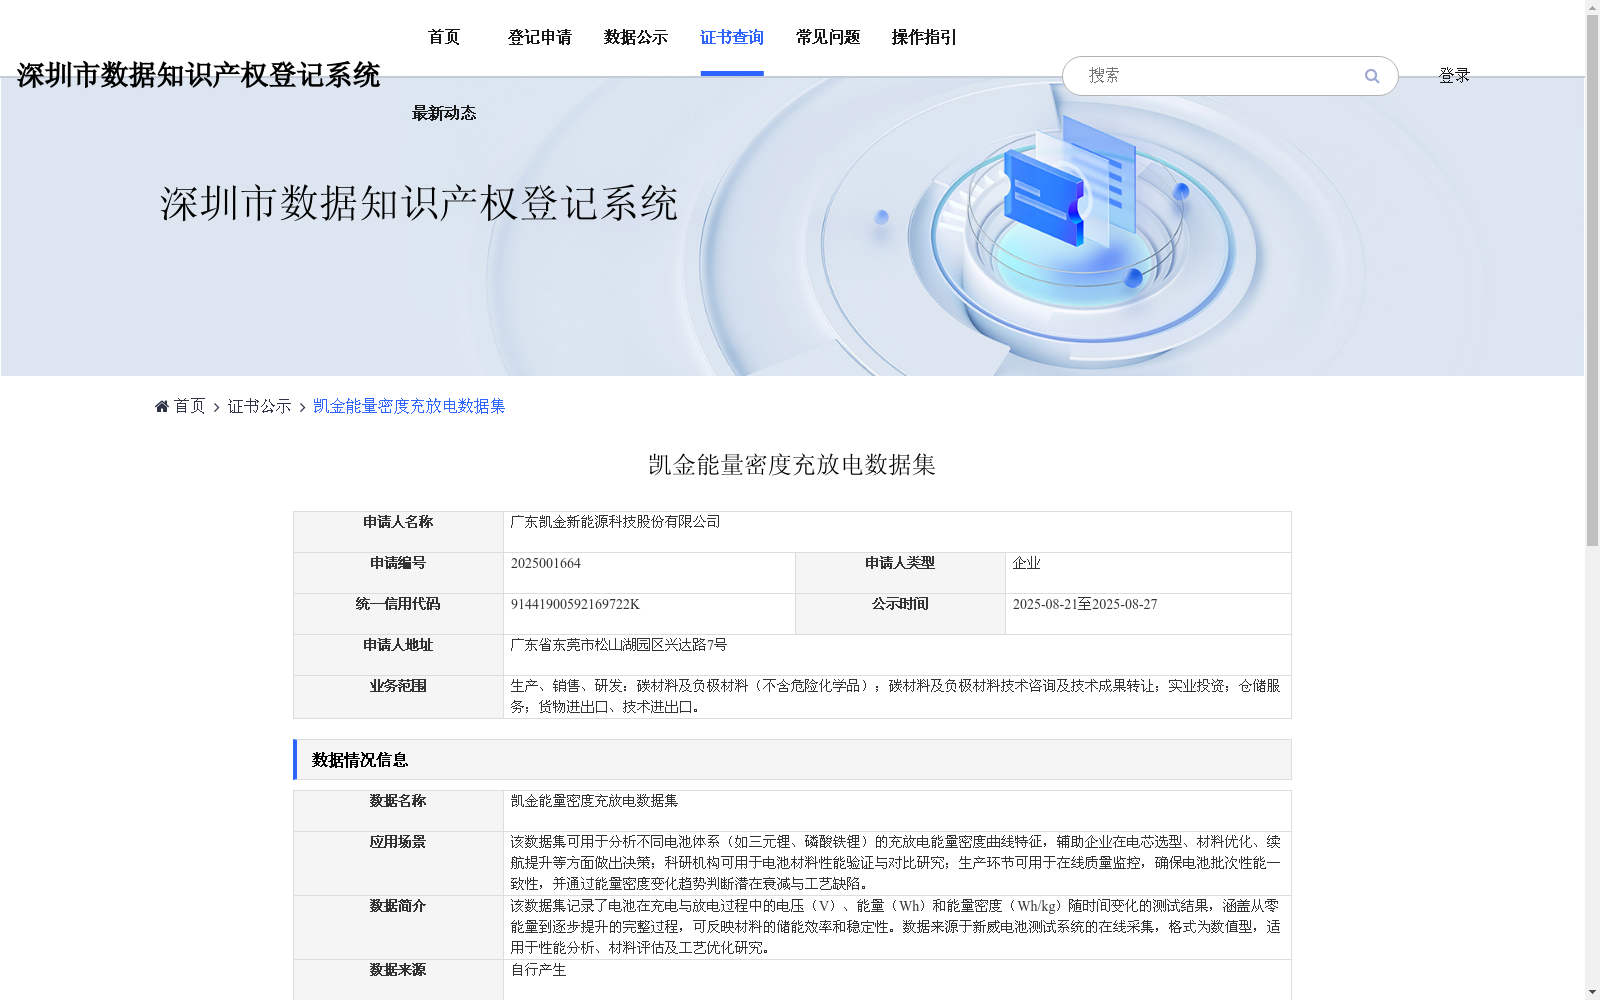
Task: Open 常见问题 in the navigation
Action: pos(827,37)
